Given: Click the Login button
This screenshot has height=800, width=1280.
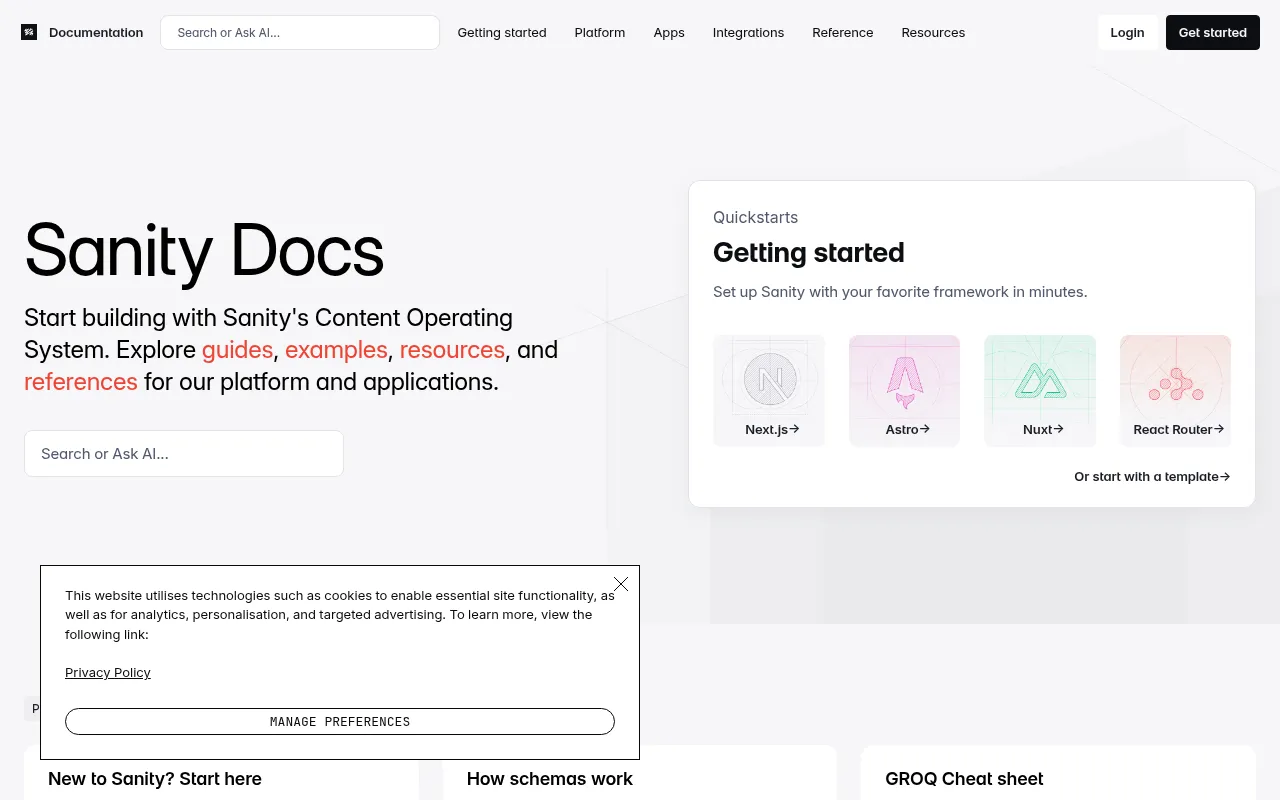Looking at the screenshot, I should pos(1127,32).
